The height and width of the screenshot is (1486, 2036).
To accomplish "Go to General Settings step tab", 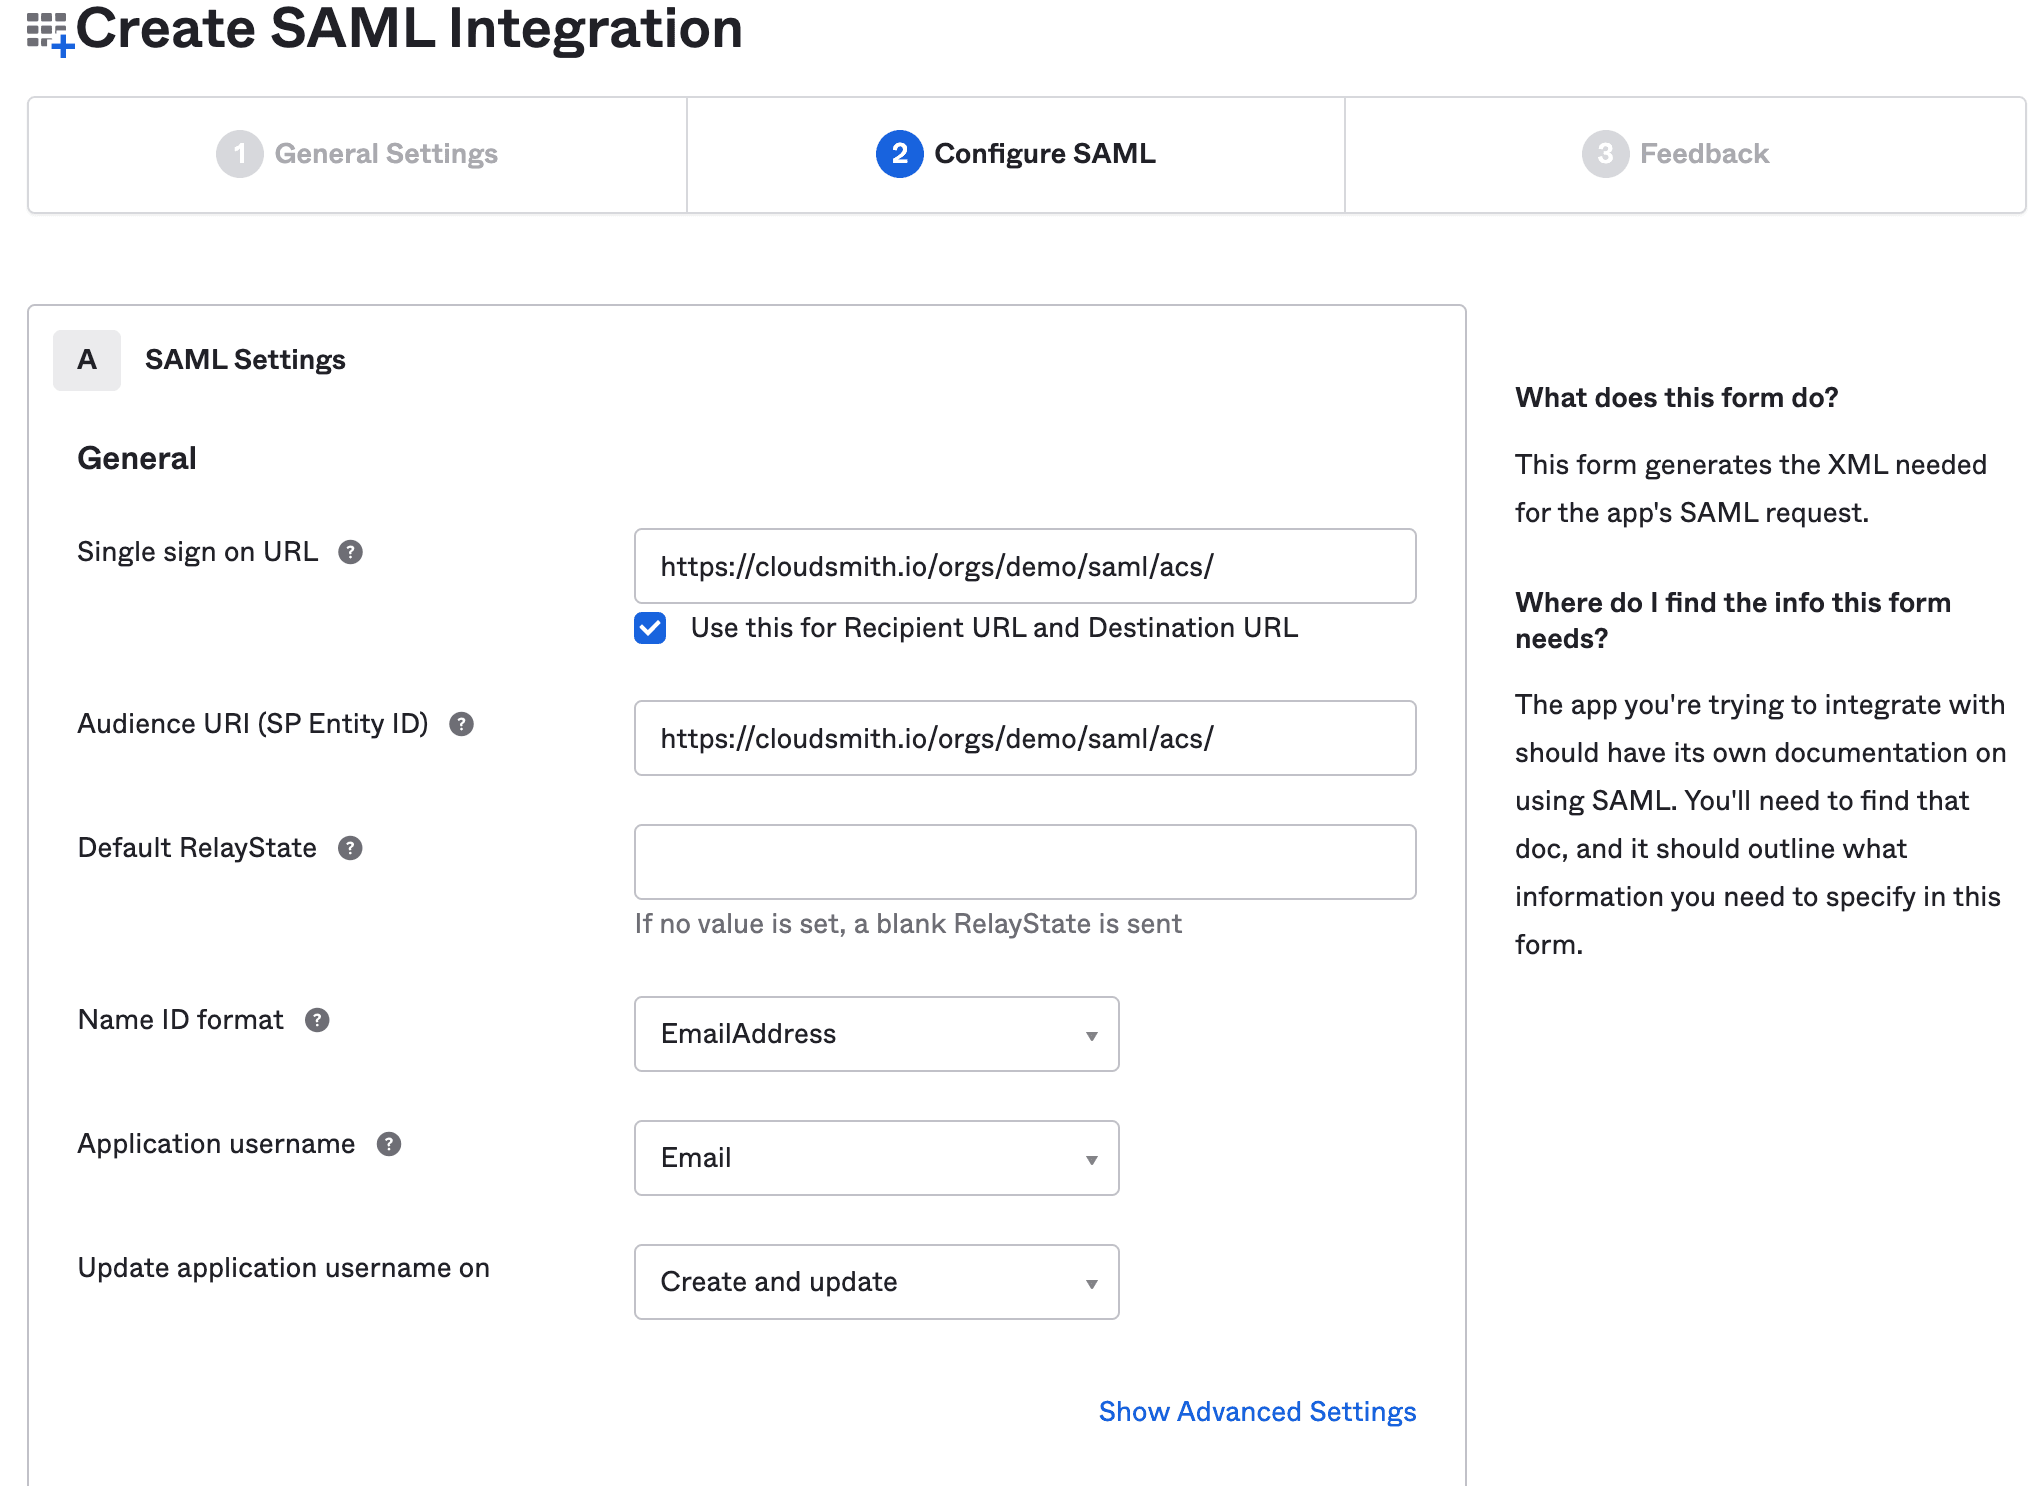I will [x=386, y=154].
